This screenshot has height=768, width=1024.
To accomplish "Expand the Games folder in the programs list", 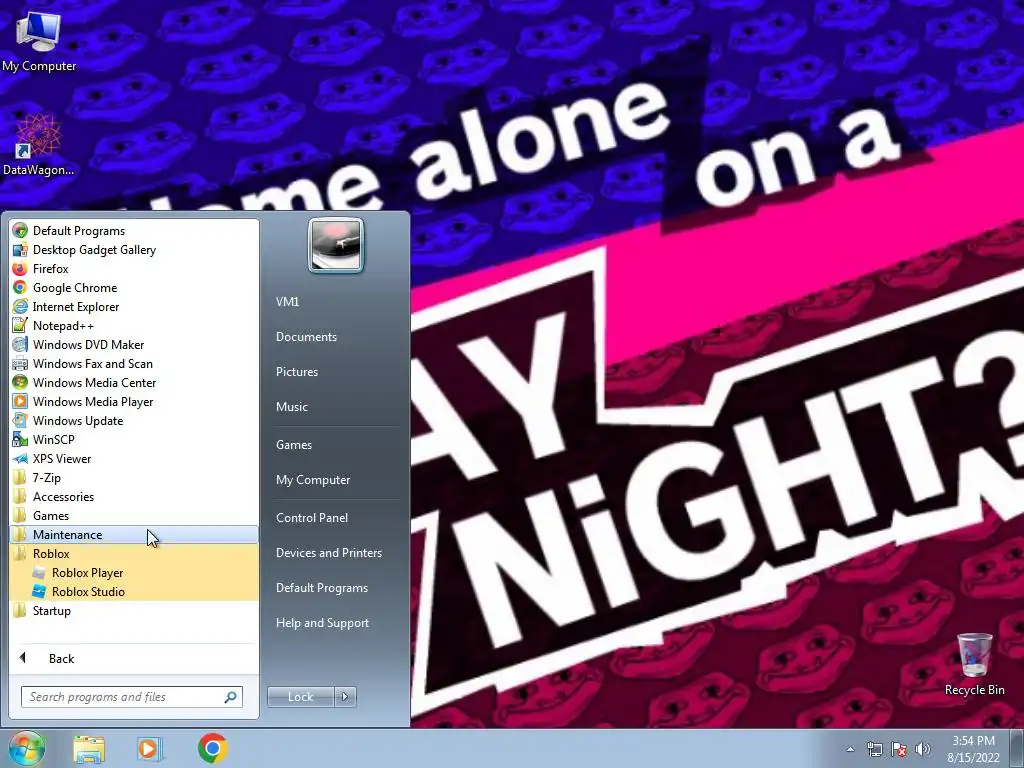I will tap(134, 515).
